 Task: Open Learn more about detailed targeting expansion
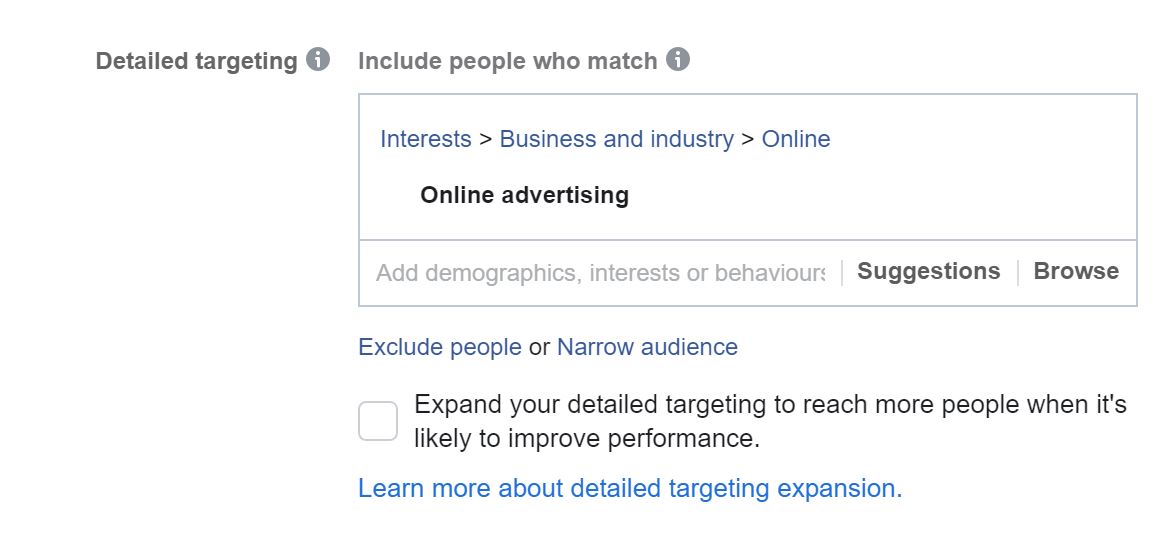point(630,488)
